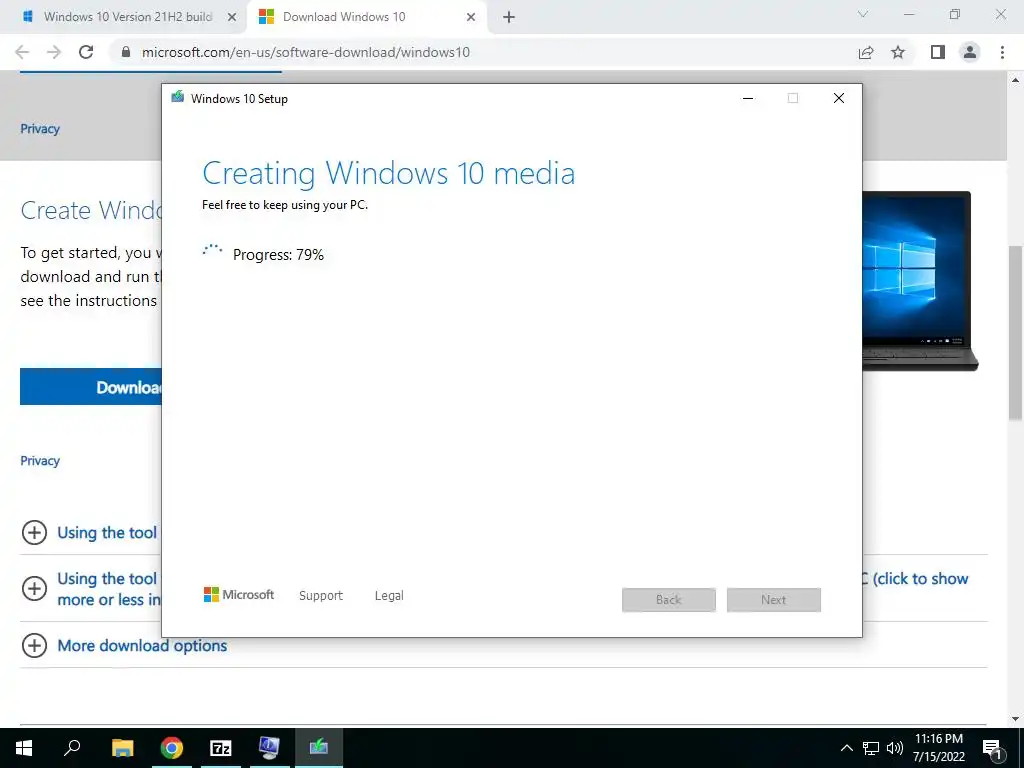Open a new Chrome tab
The image size is (1024, 768).
509,17
